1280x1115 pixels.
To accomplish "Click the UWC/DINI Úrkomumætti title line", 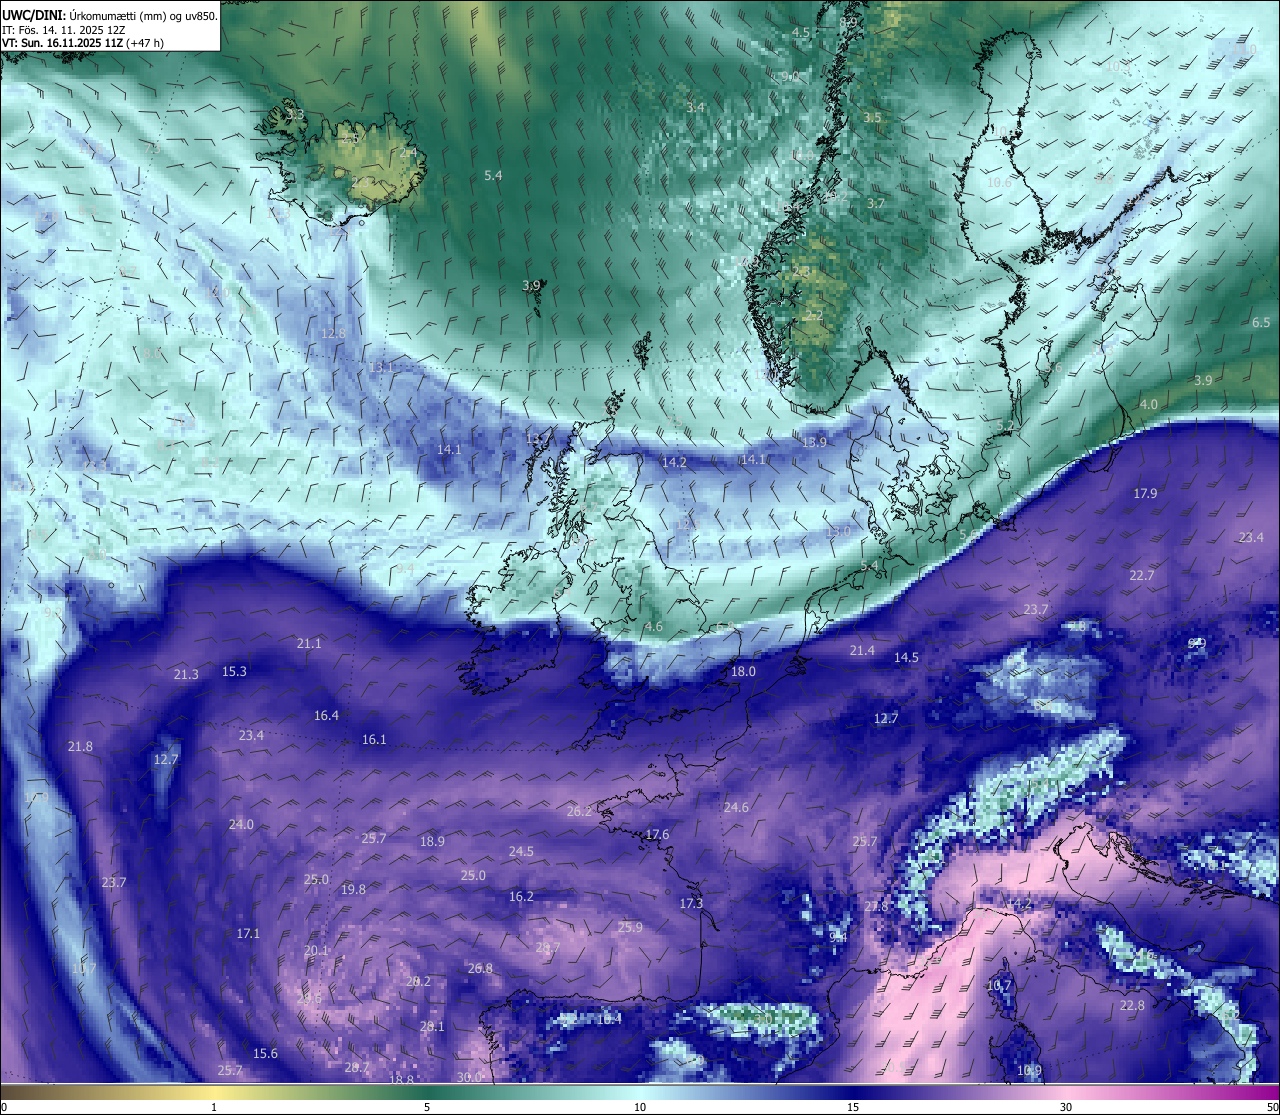I will click(x=110, y=16).
